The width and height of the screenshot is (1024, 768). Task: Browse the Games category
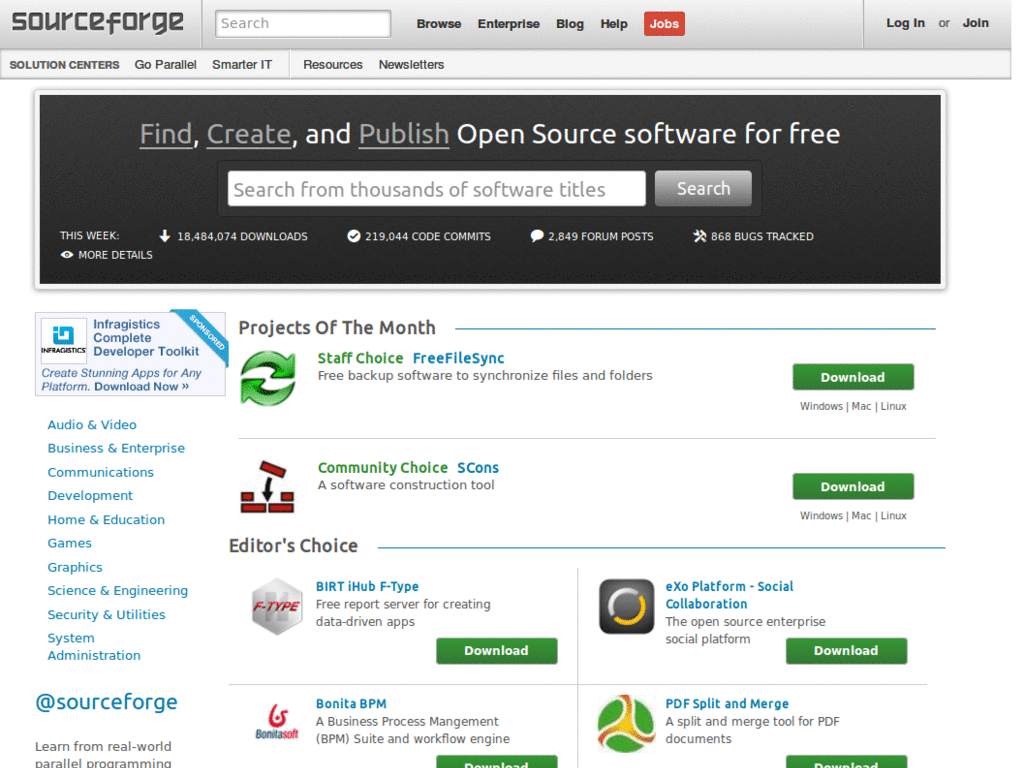(x=70, y=543)
